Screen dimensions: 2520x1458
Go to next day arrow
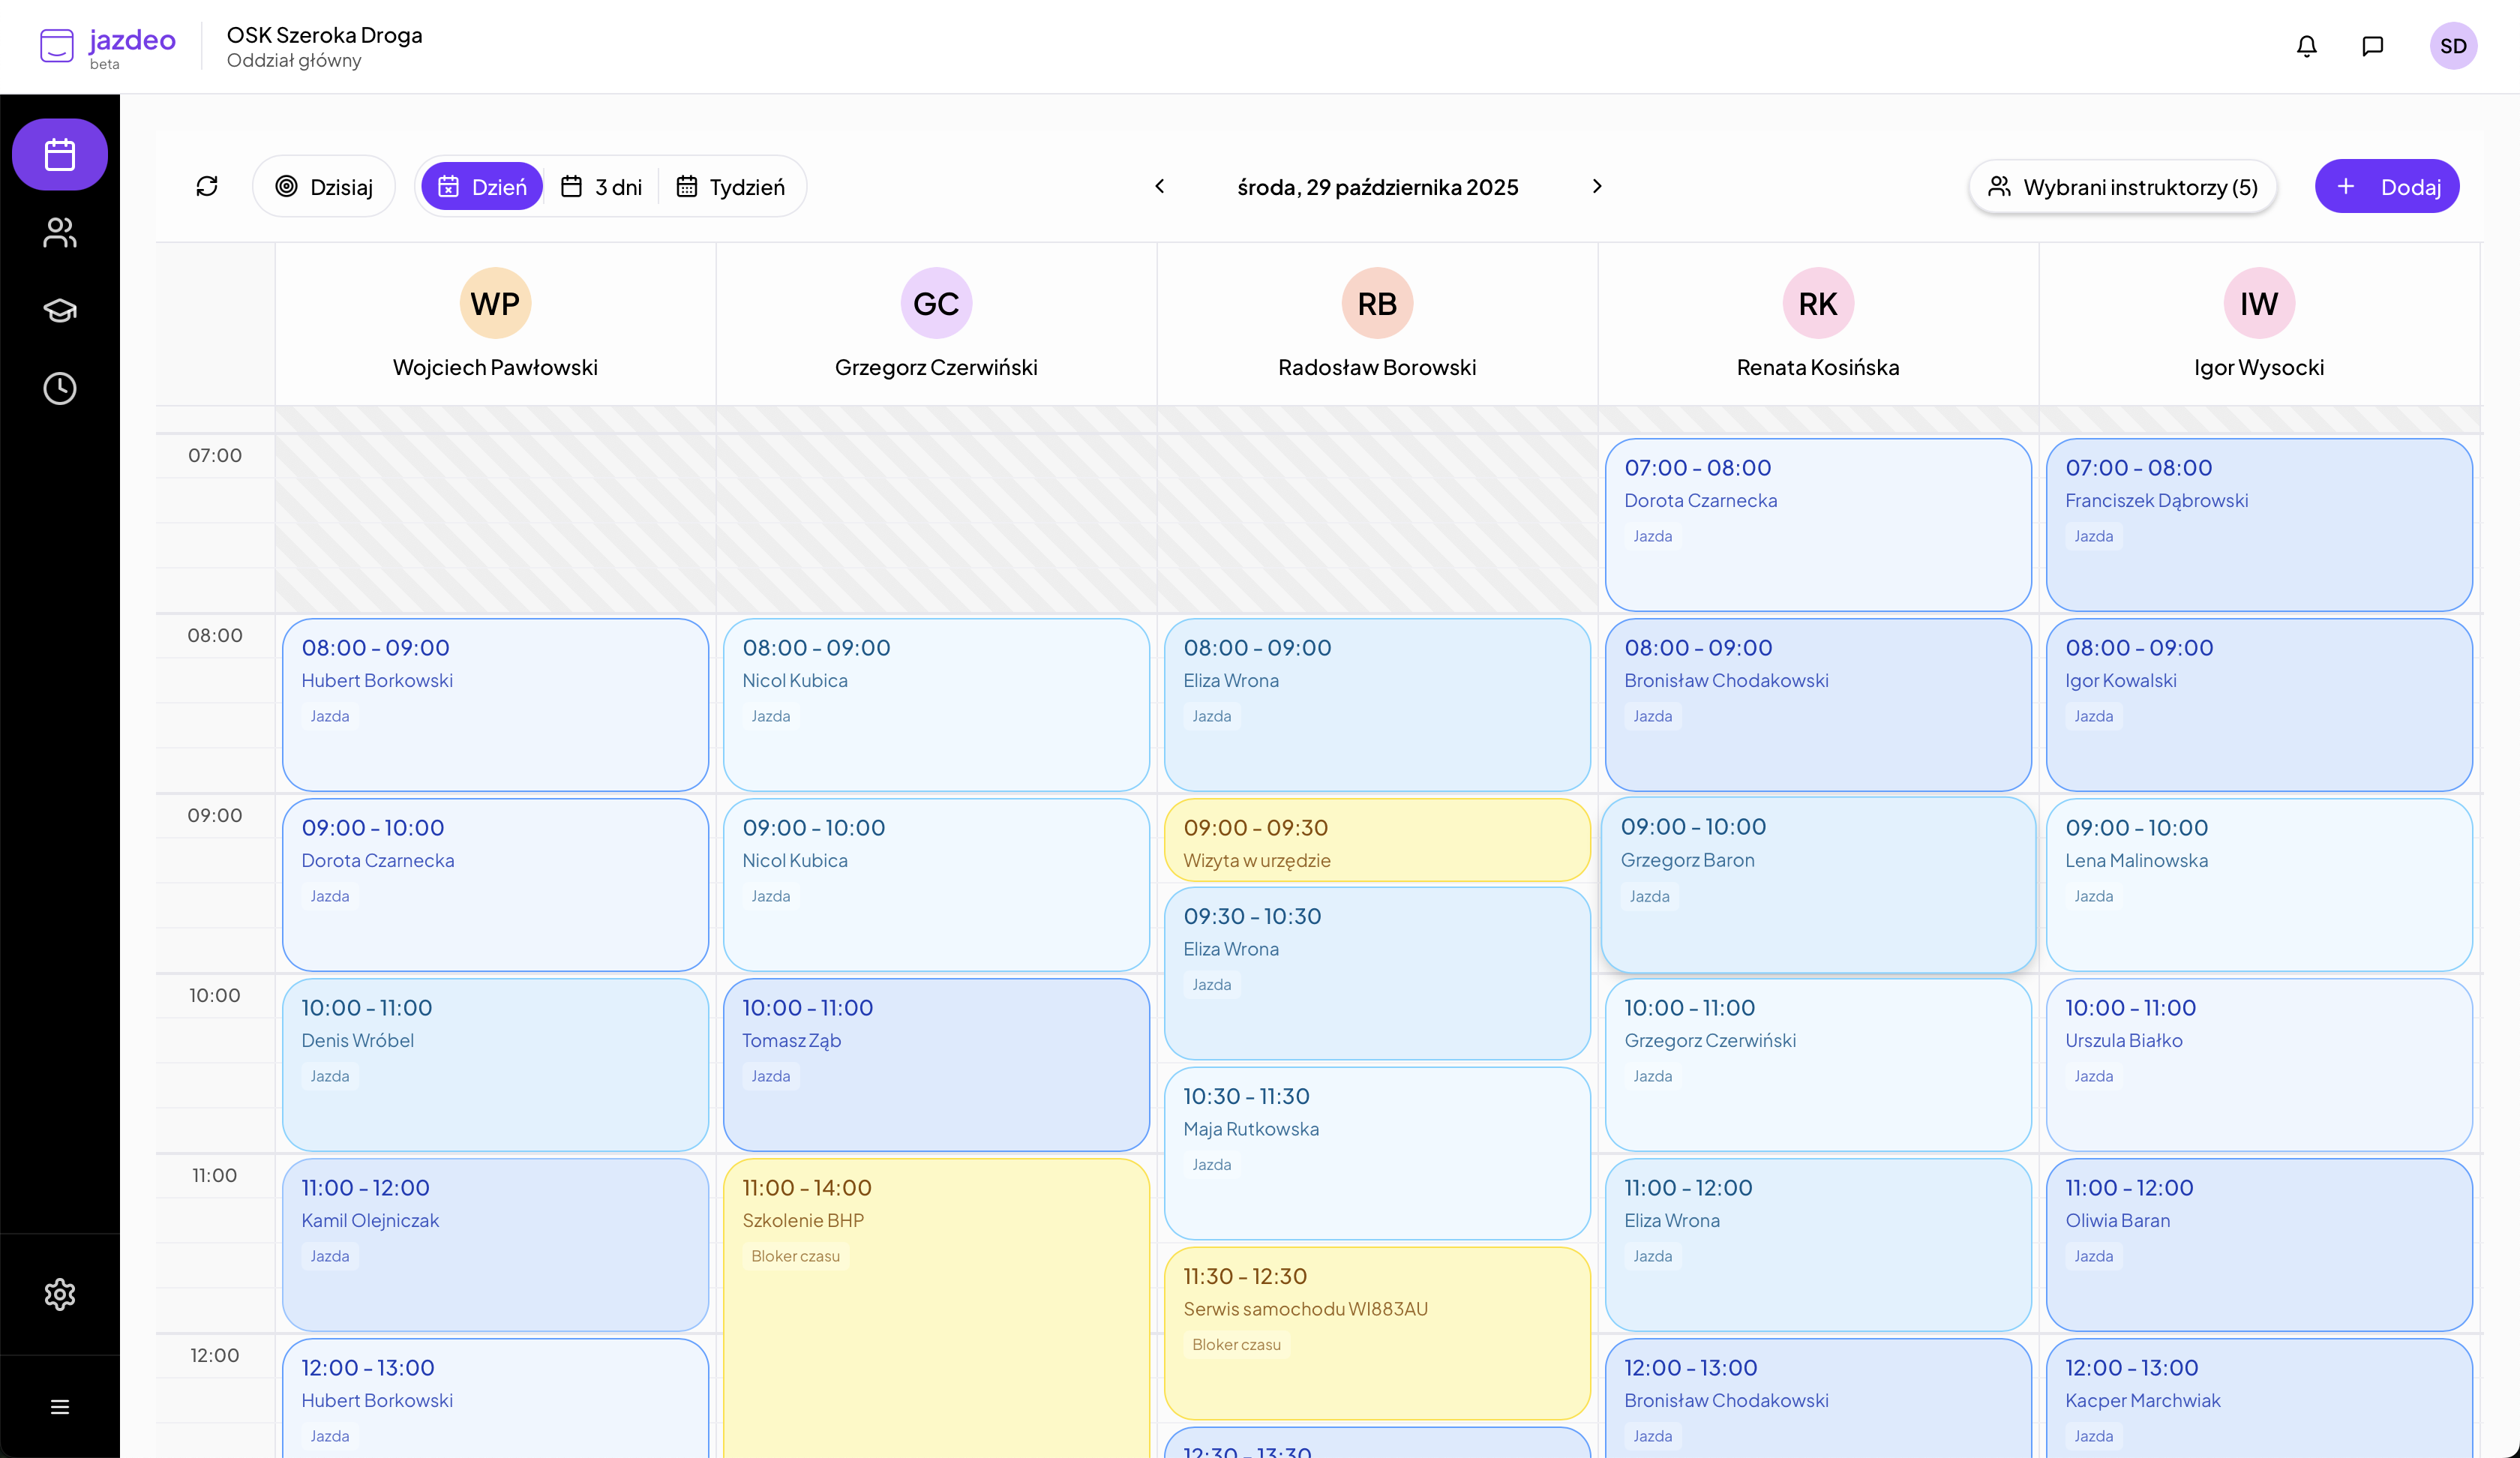pyautogui.click(x=1597, y=186)
